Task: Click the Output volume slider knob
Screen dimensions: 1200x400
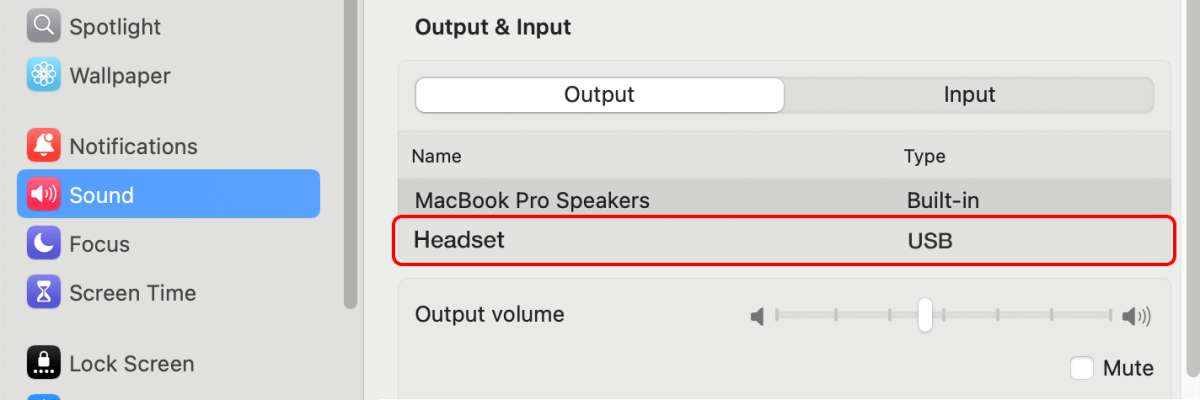Action: coord(925,315)
